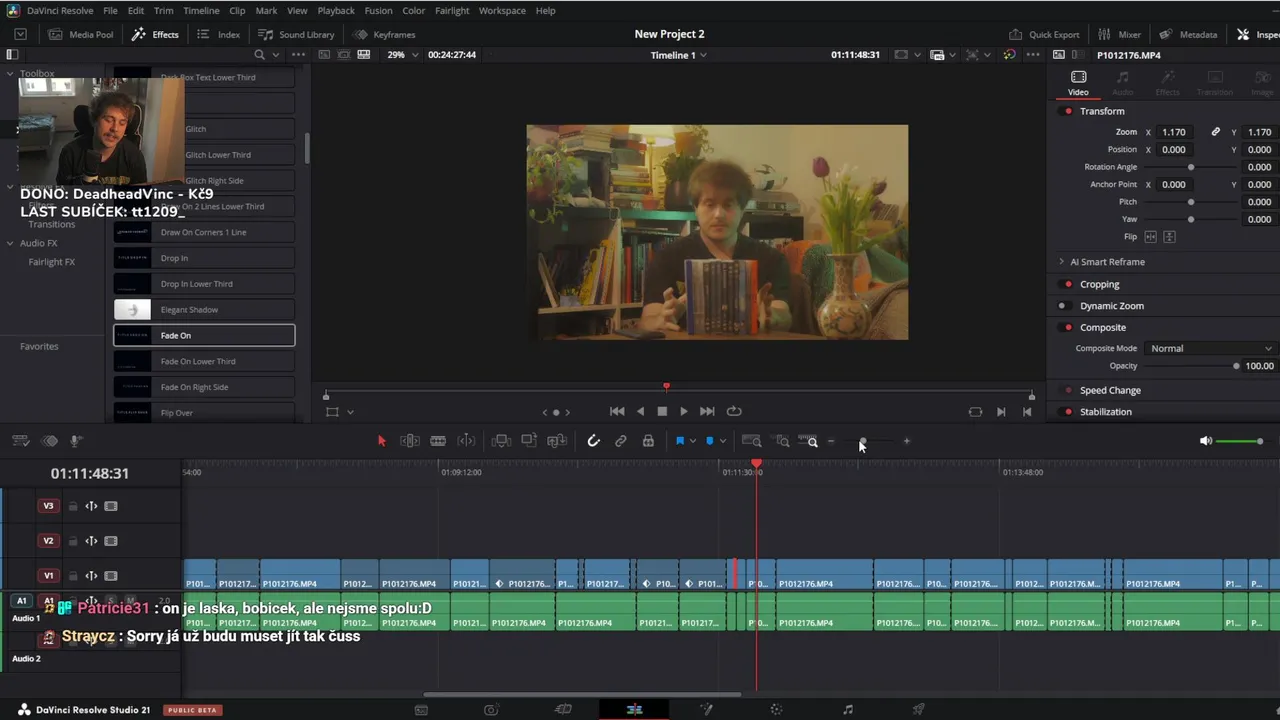
Task: Jump to first frame in transport controls
Action: (617, 411)
